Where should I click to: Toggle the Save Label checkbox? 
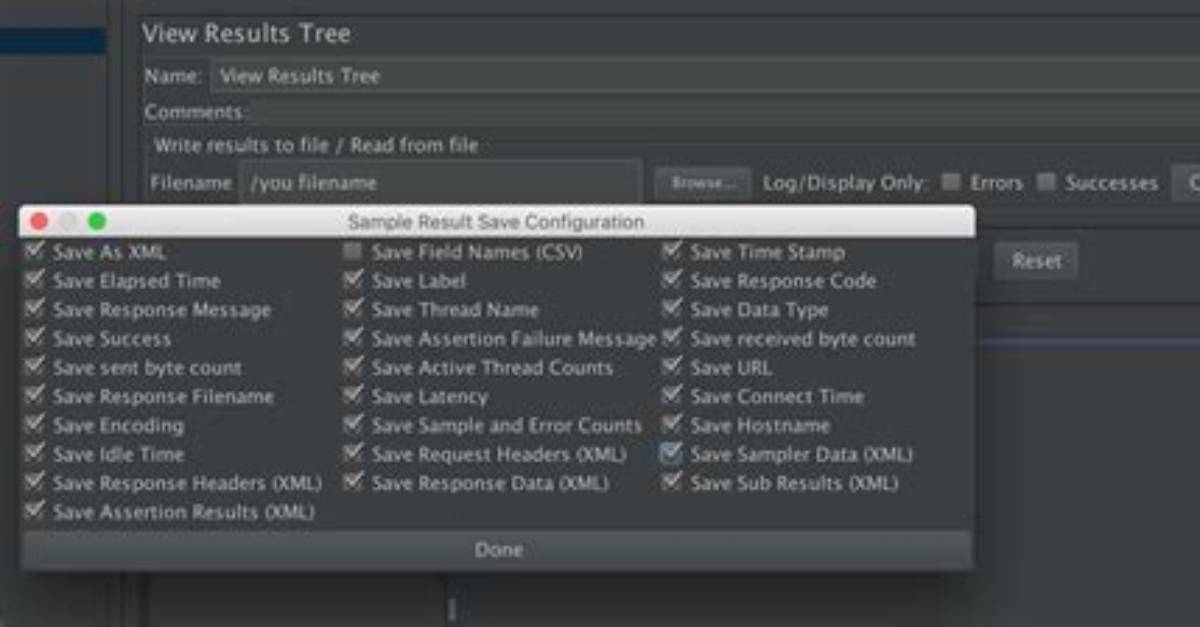353,280
